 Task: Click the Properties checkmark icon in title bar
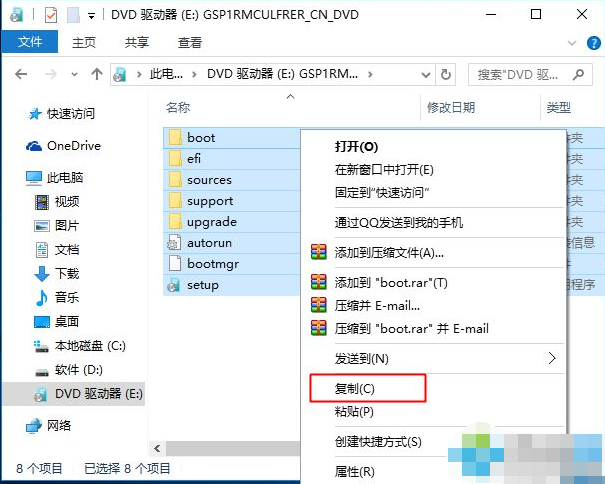pyautogui.click(x=51, y=15)
